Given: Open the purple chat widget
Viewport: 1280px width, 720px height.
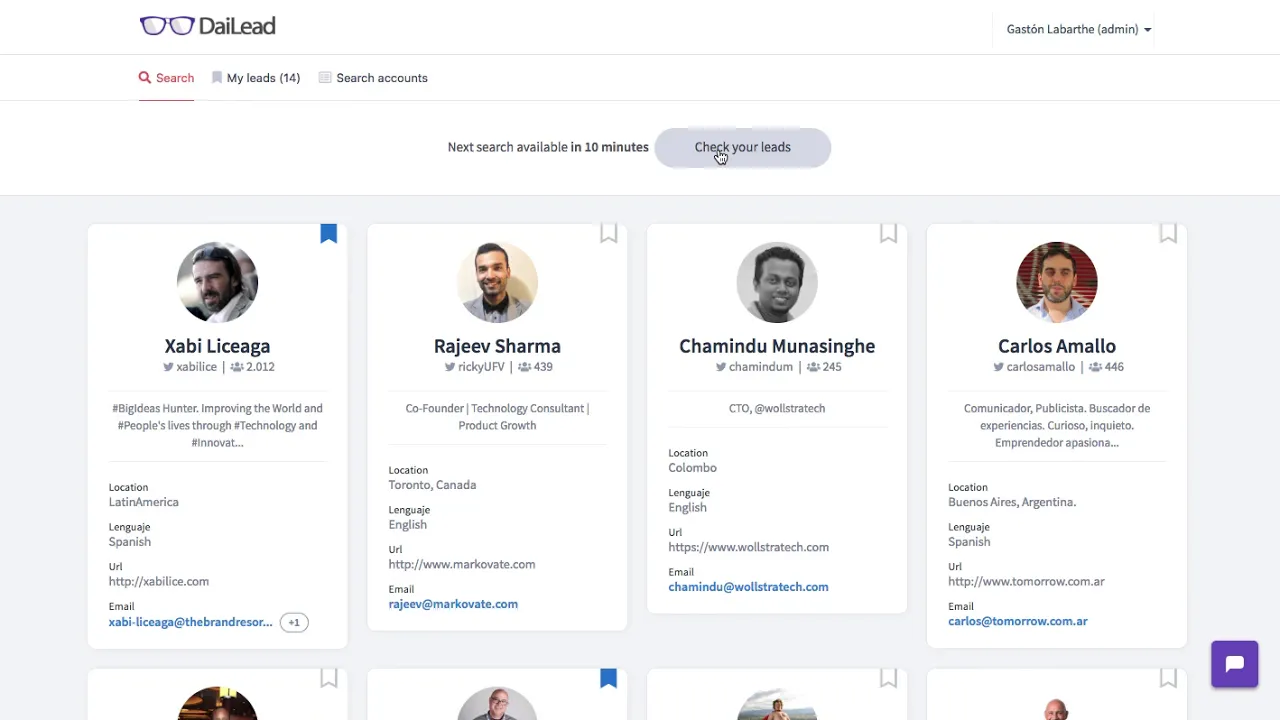Looking at the screenshot, I should [1234, 664].
